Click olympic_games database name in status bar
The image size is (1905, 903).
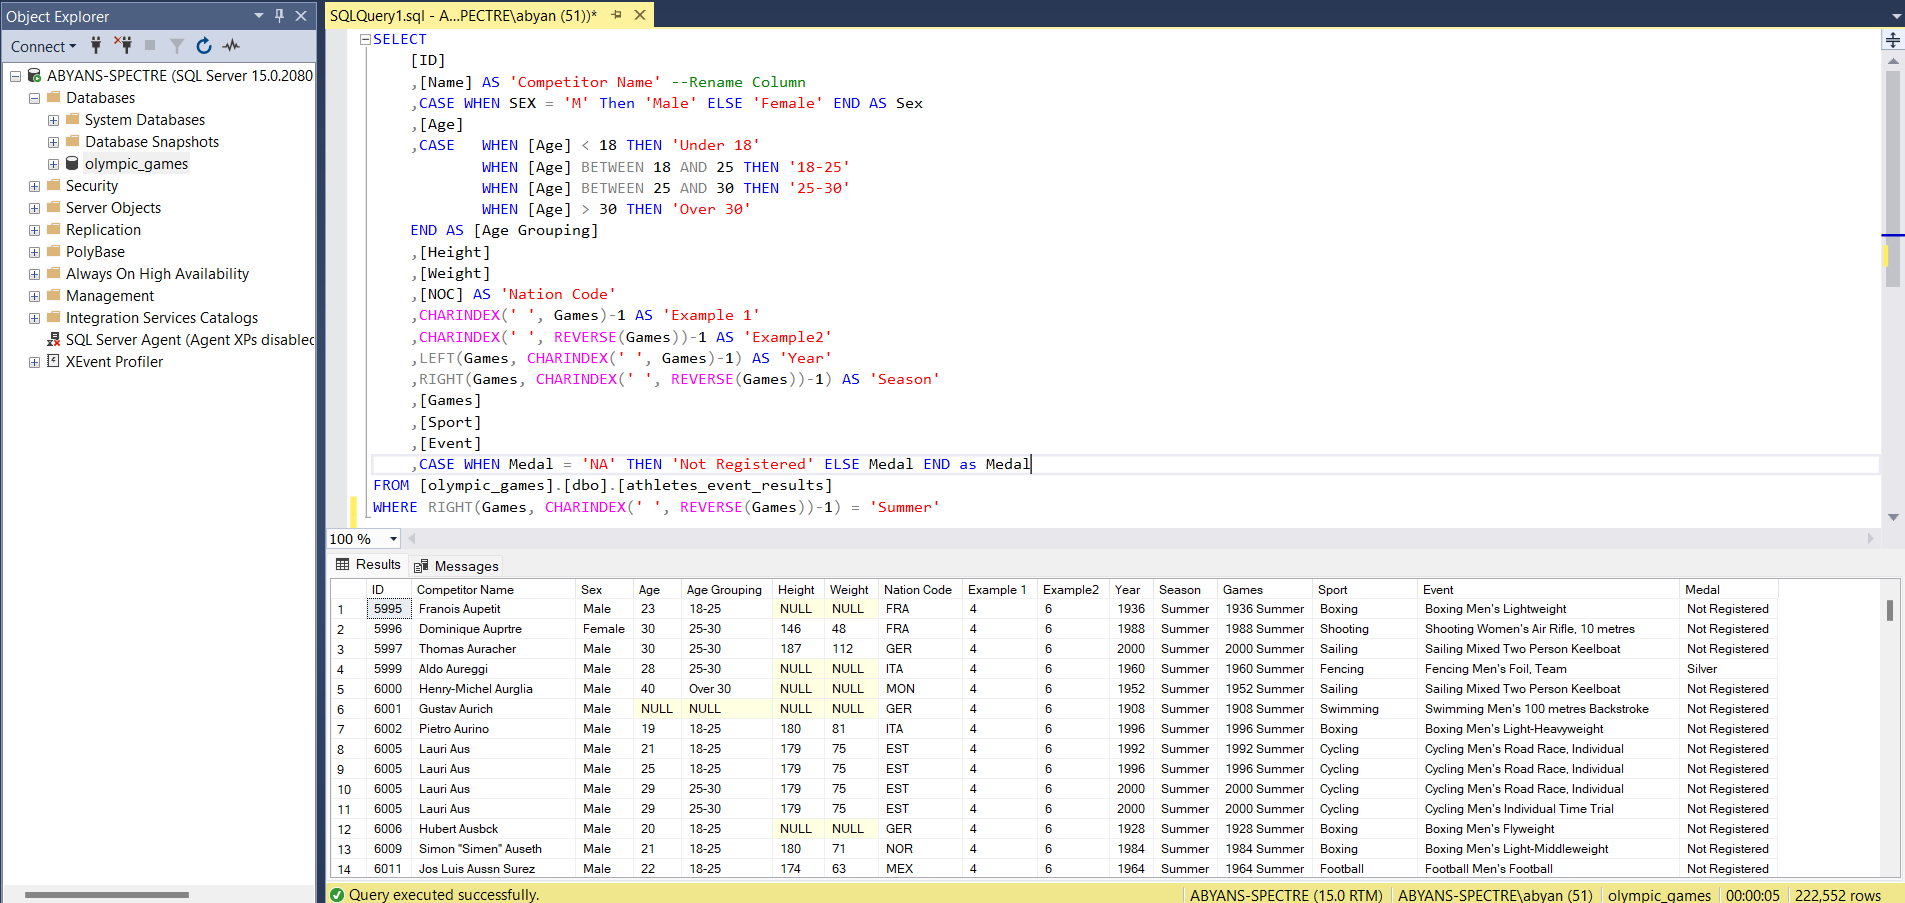coord(1659,894)
